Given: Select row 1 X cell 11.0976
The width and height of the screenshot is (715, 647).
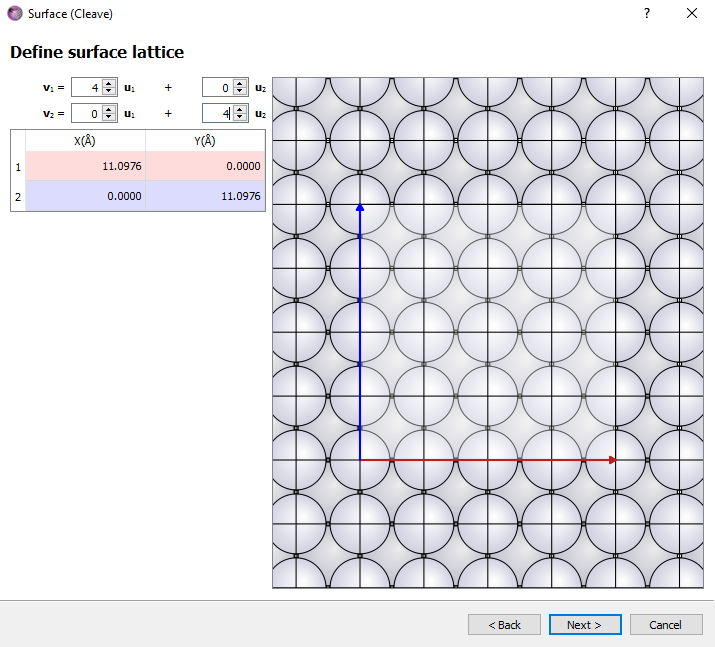Looking at the screenshot, I should (x=85, y=166).
